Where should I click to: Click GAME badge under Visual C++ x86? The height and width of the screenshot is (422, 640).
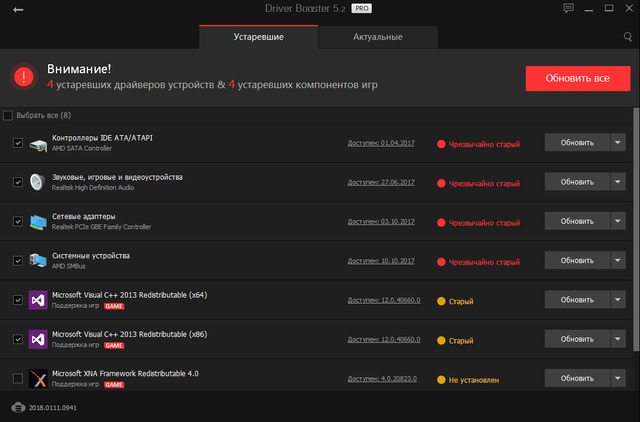click(x=114, y=345)
